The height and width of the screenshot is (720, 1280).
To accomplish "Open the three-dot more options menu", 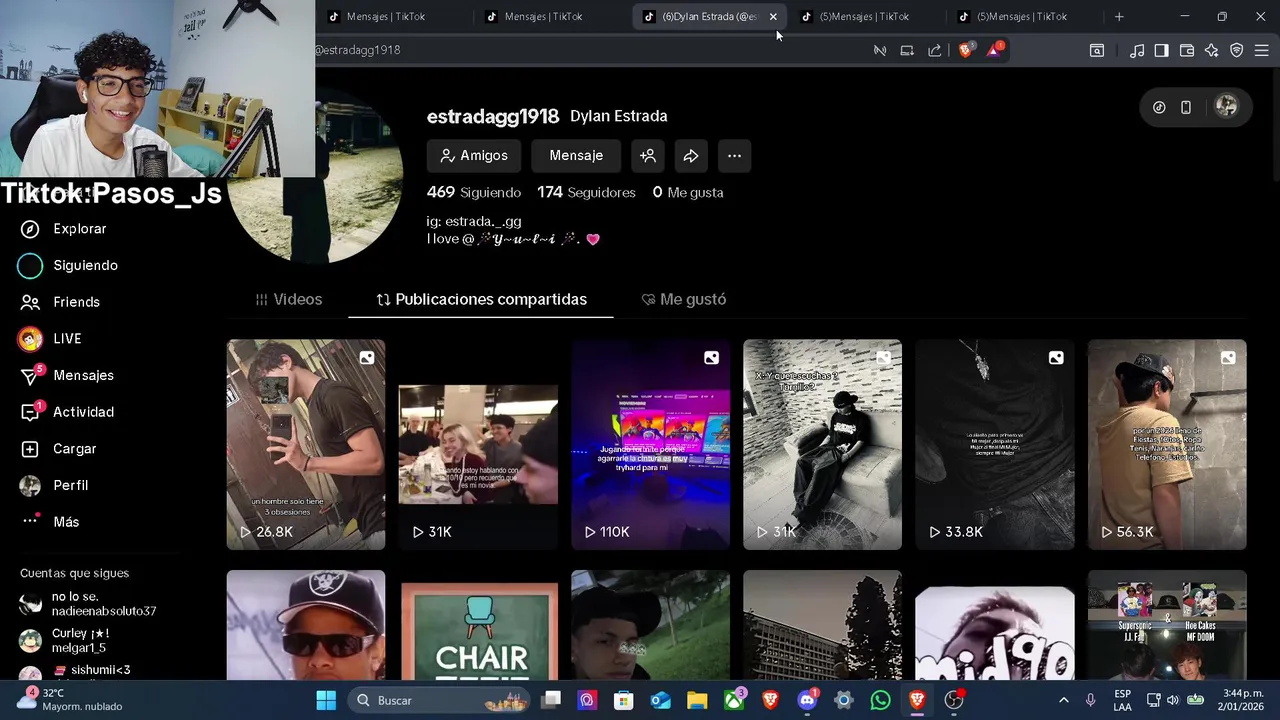I will [734, 156].
